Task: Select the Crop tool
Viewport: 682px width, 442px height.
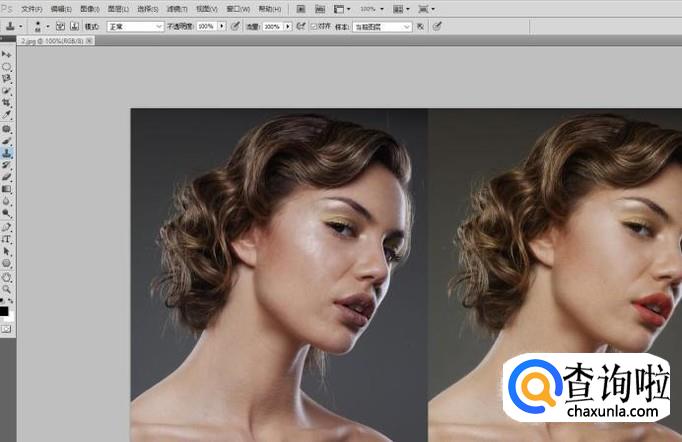Action: point(6,103)
